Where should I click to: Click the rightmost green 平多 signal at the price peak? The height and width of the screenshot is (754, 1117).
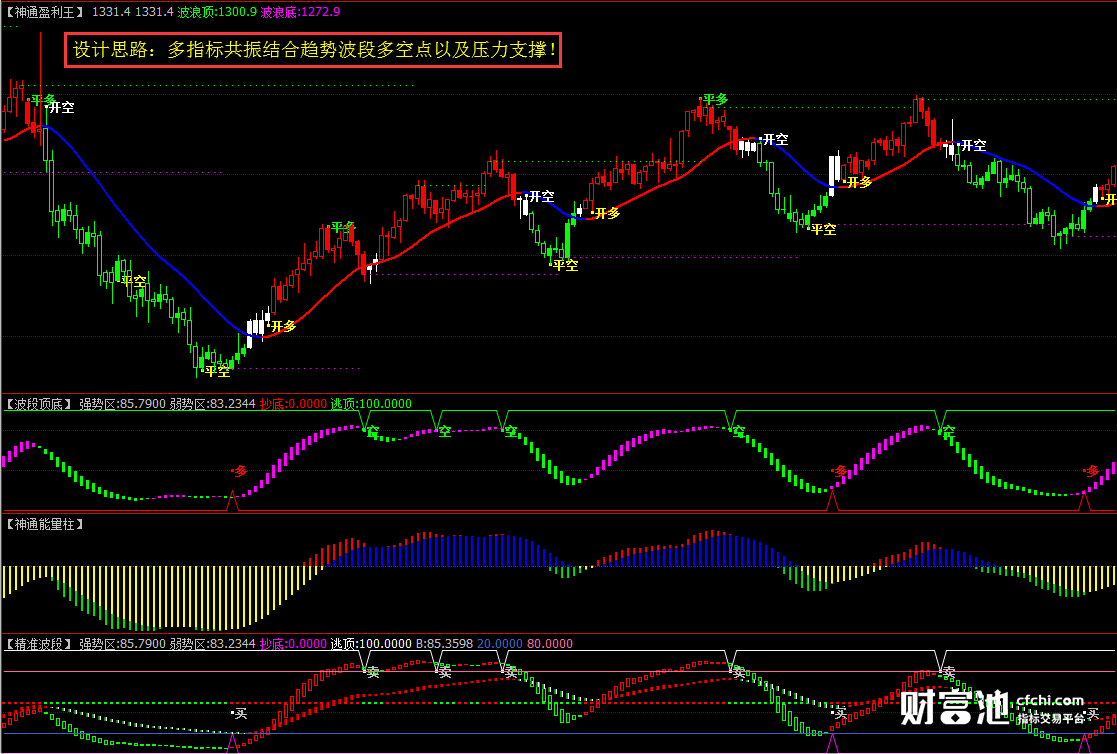[x=716, y=100]
